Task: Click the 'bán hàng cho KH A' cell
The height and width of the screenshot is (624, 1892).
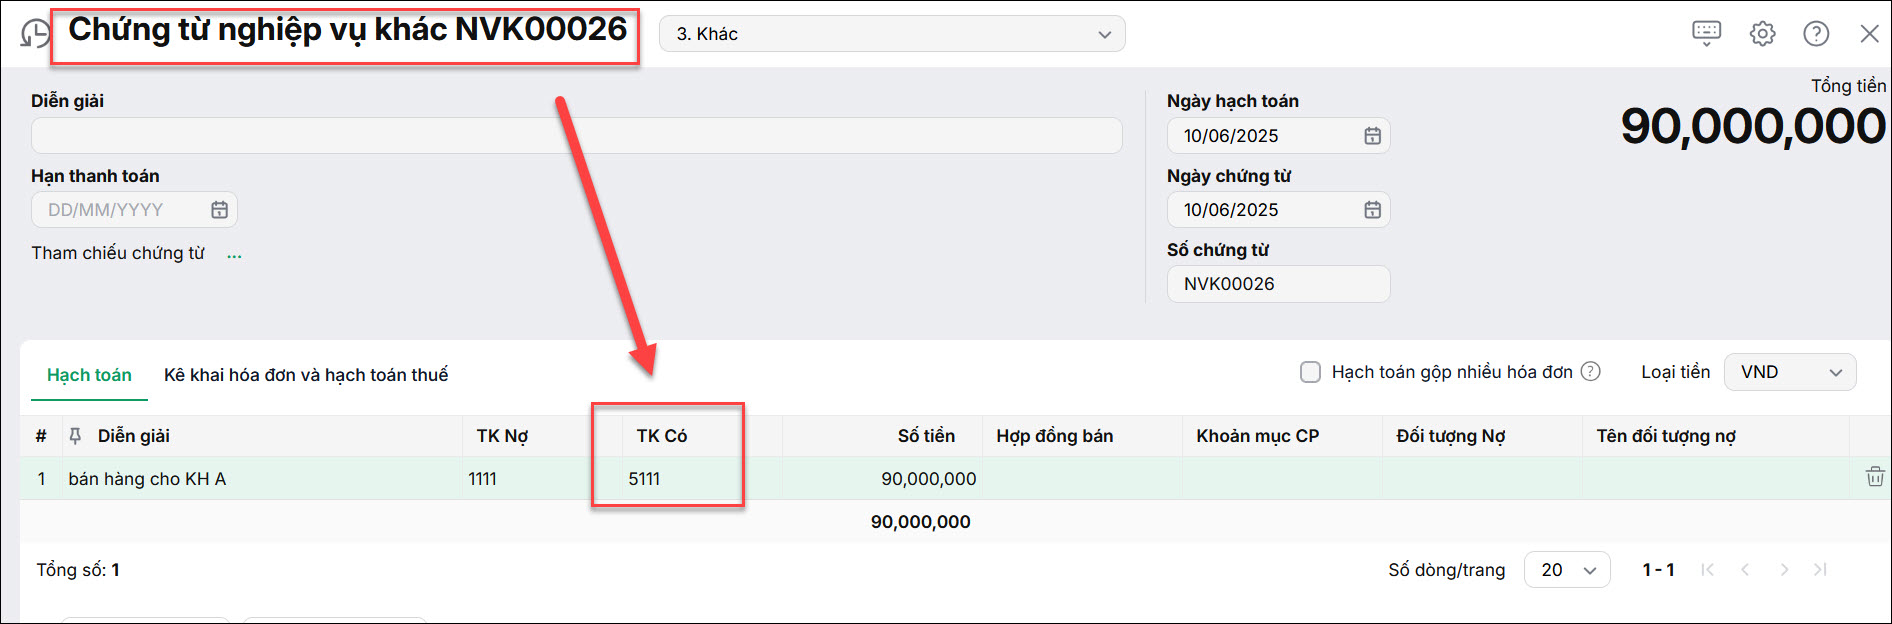Action: coord(262,479)
